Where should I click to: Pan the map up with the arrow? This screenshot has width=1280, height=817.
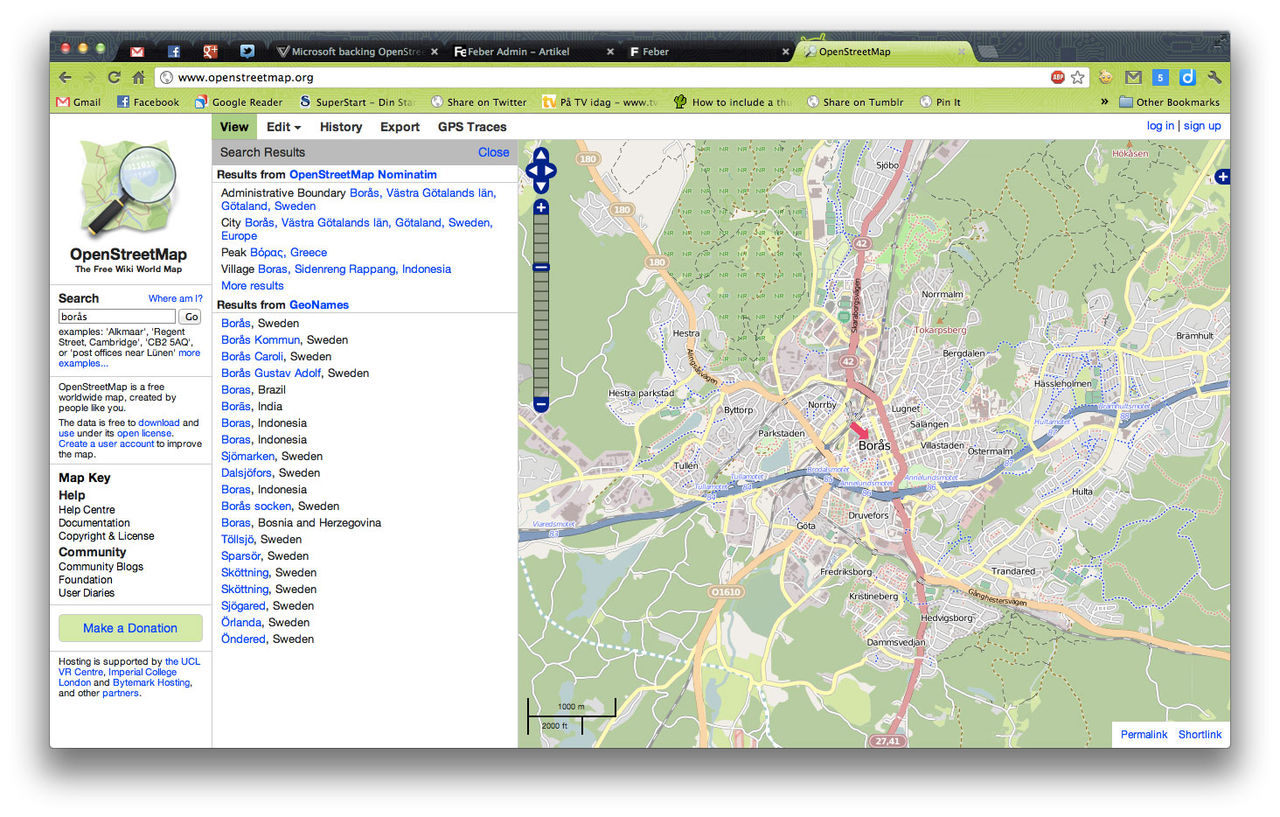(541, 155)
